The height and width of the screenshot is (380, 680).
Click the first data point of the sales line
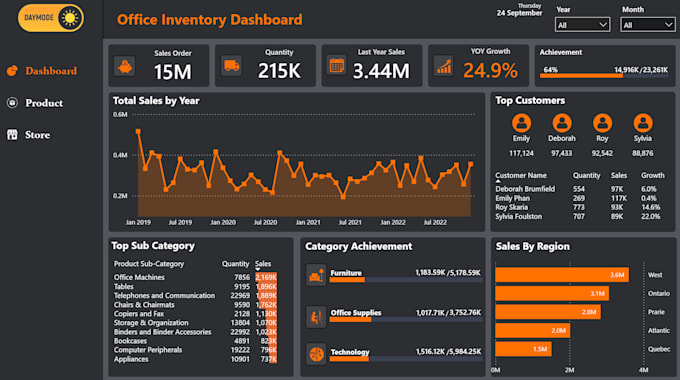(x=138, y=131)
